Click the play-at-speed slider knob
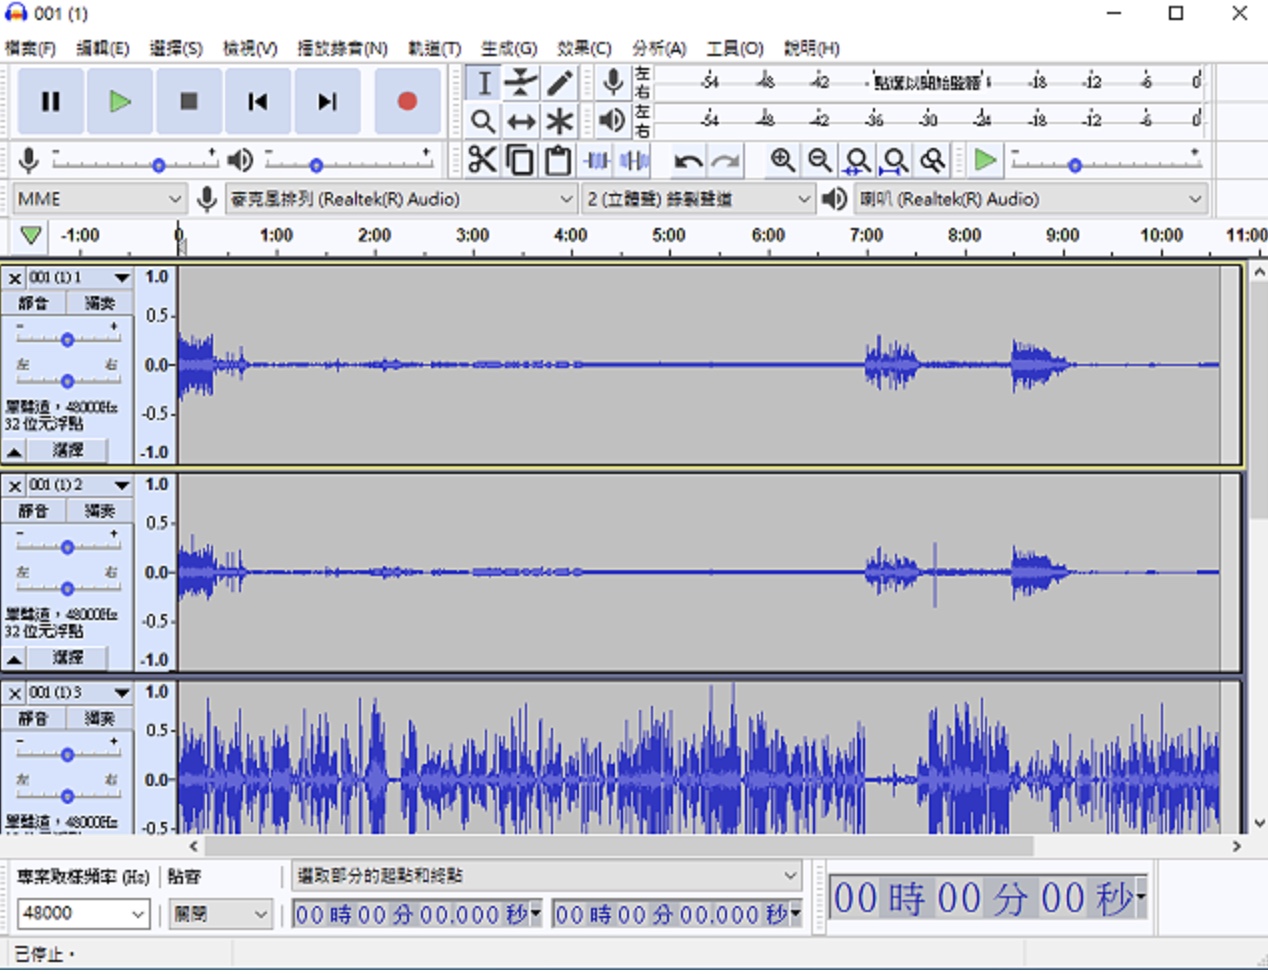This screenshot has height=974, width=1268. pyautogui.click(x=1075, y=165)
